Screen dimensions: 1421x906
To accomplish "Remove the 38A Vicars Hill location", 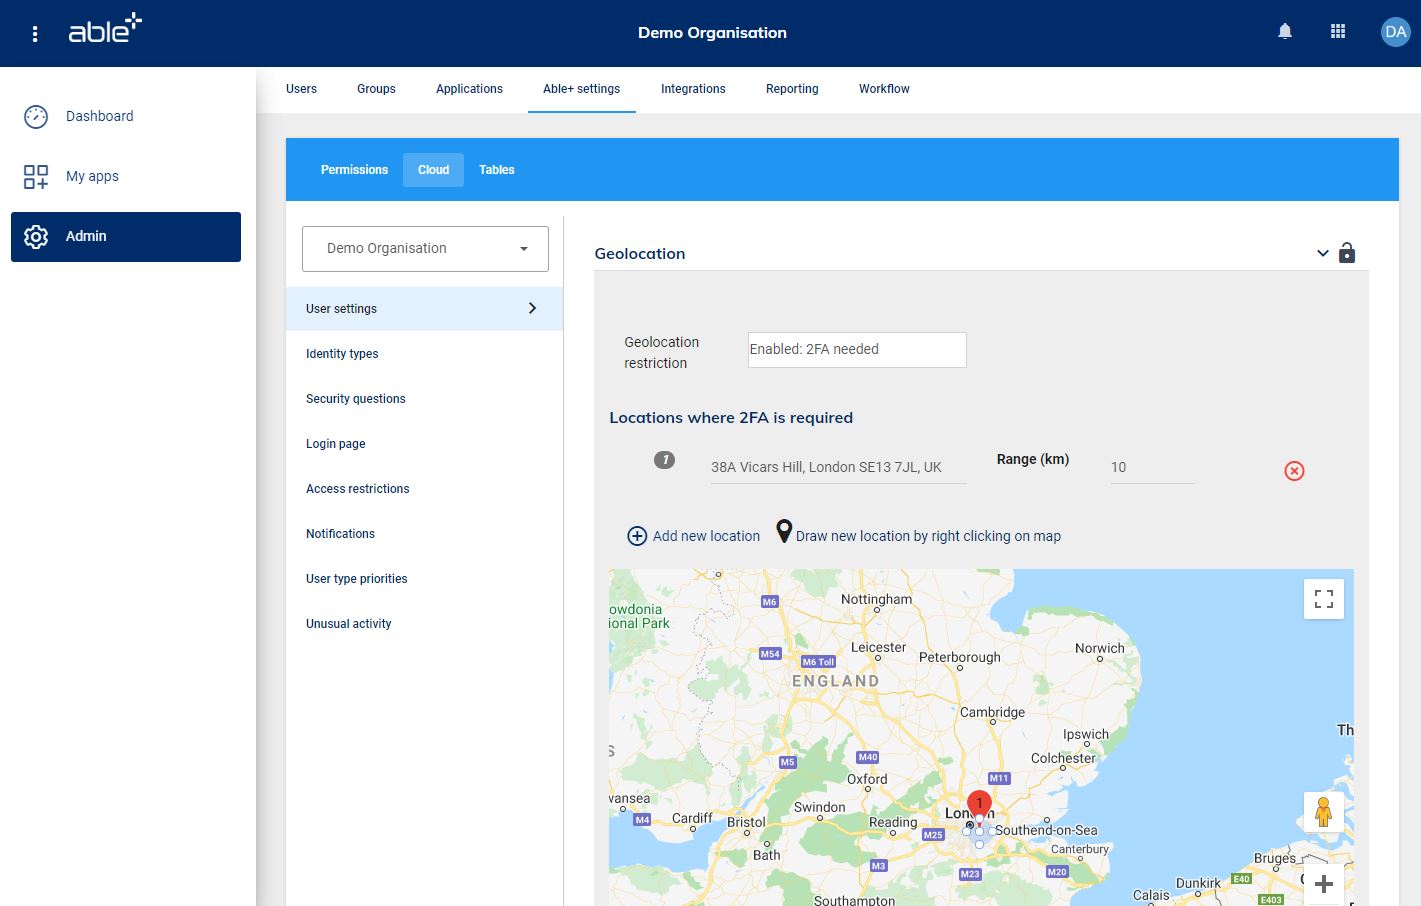I will 1294,471.
